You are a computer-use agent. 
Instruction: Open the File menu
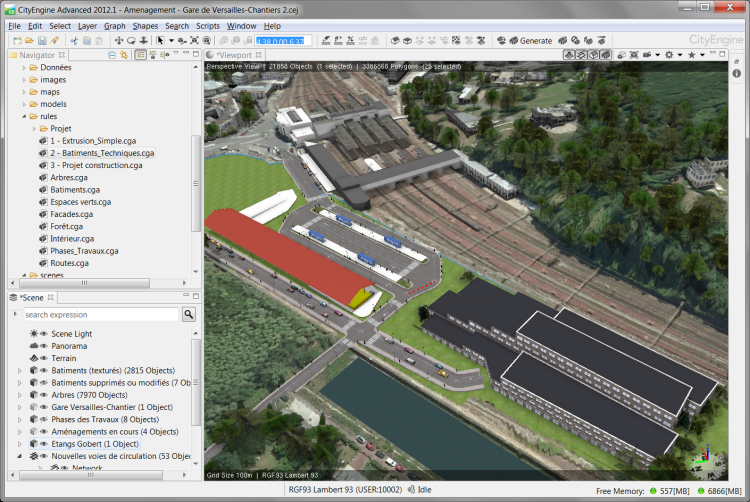[x=14, y=26]
